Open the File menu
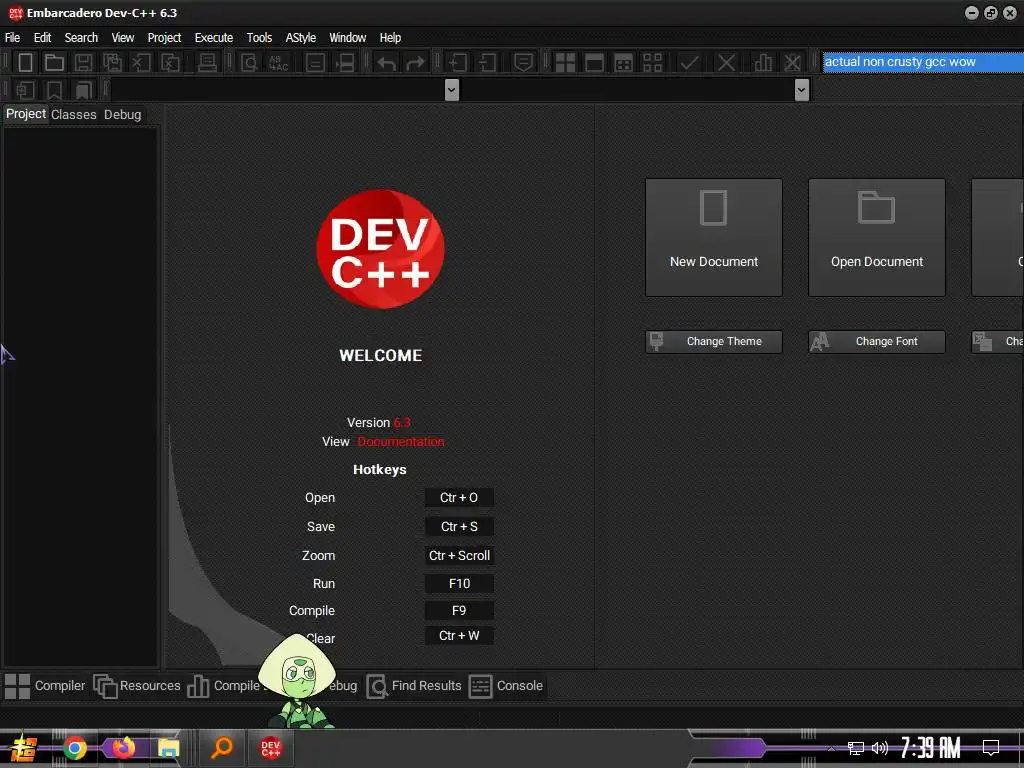The height and width of the screenshot is (768, 1024). pyautogui.click(x=12, y=38)
